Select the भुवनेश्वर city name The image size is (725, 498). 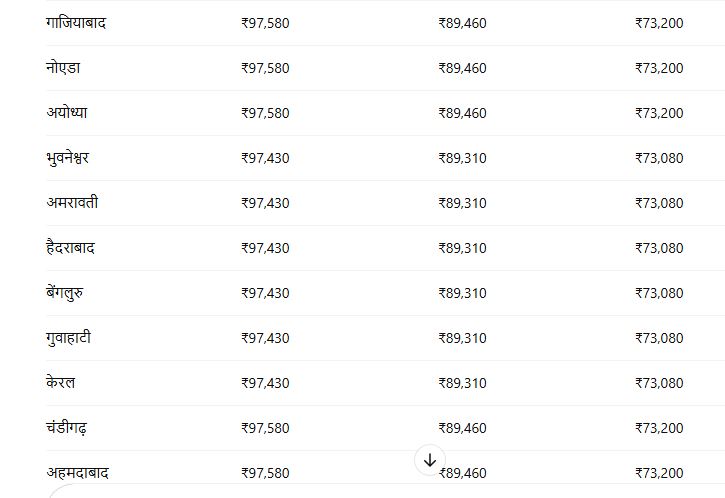click(x=68, y=158)
